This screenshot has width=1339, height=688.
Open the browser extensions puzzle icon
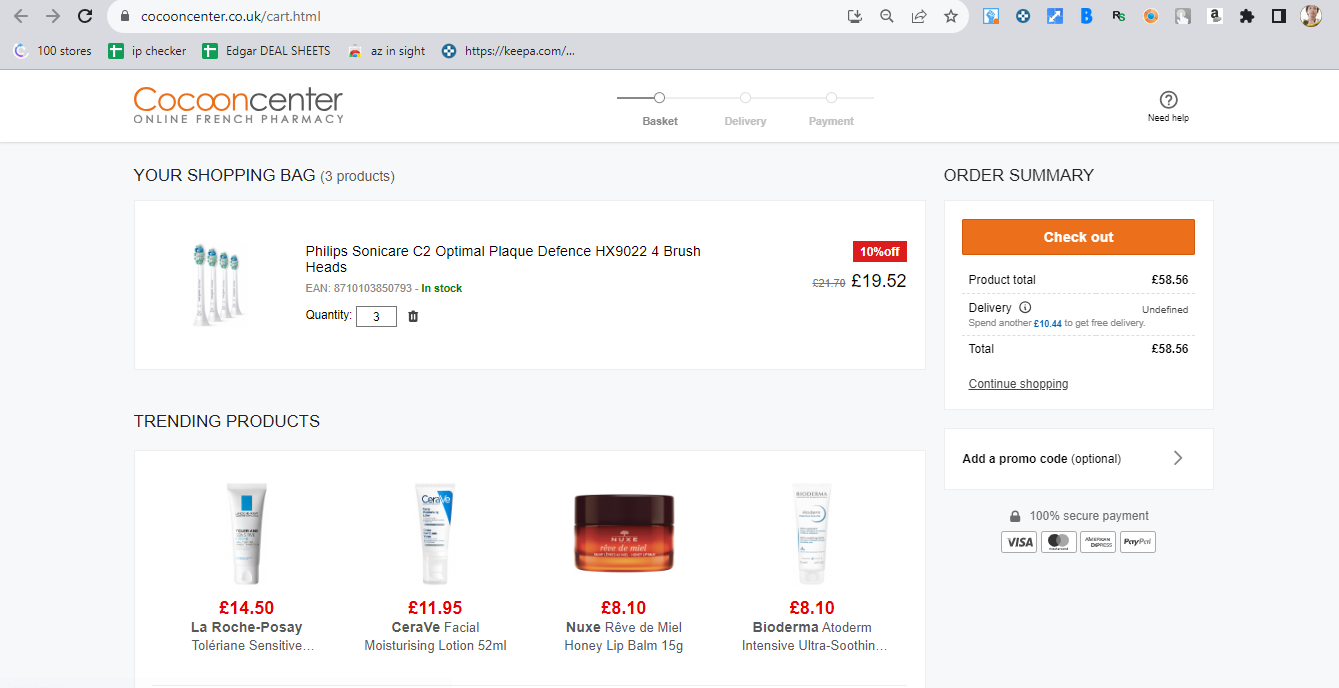[x=1246, y=16]
